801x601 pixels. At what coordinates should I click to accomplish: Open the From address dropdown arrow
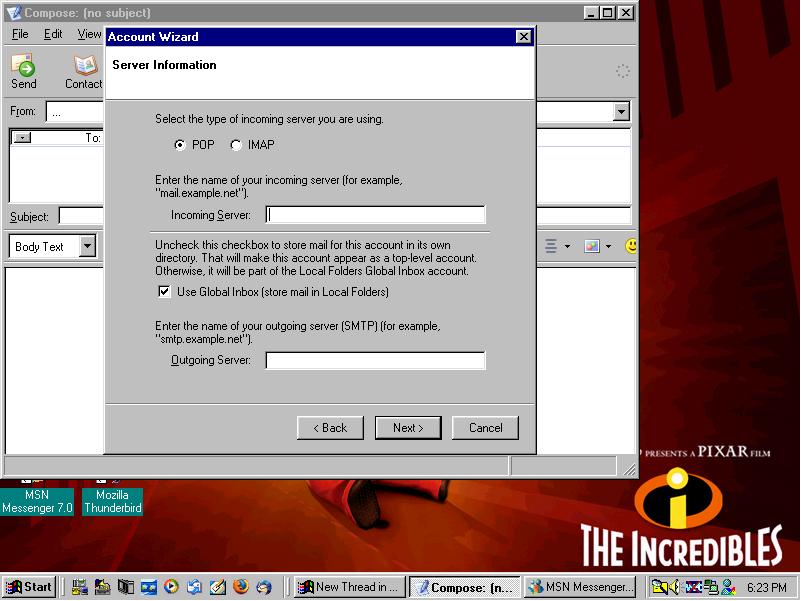621,113
